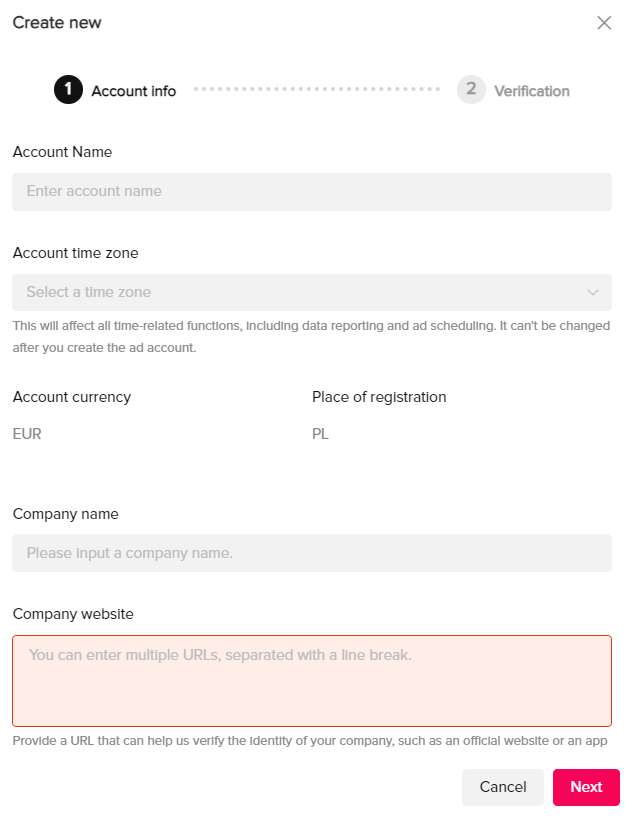Click the step 1 circle icon

[68, 89]
